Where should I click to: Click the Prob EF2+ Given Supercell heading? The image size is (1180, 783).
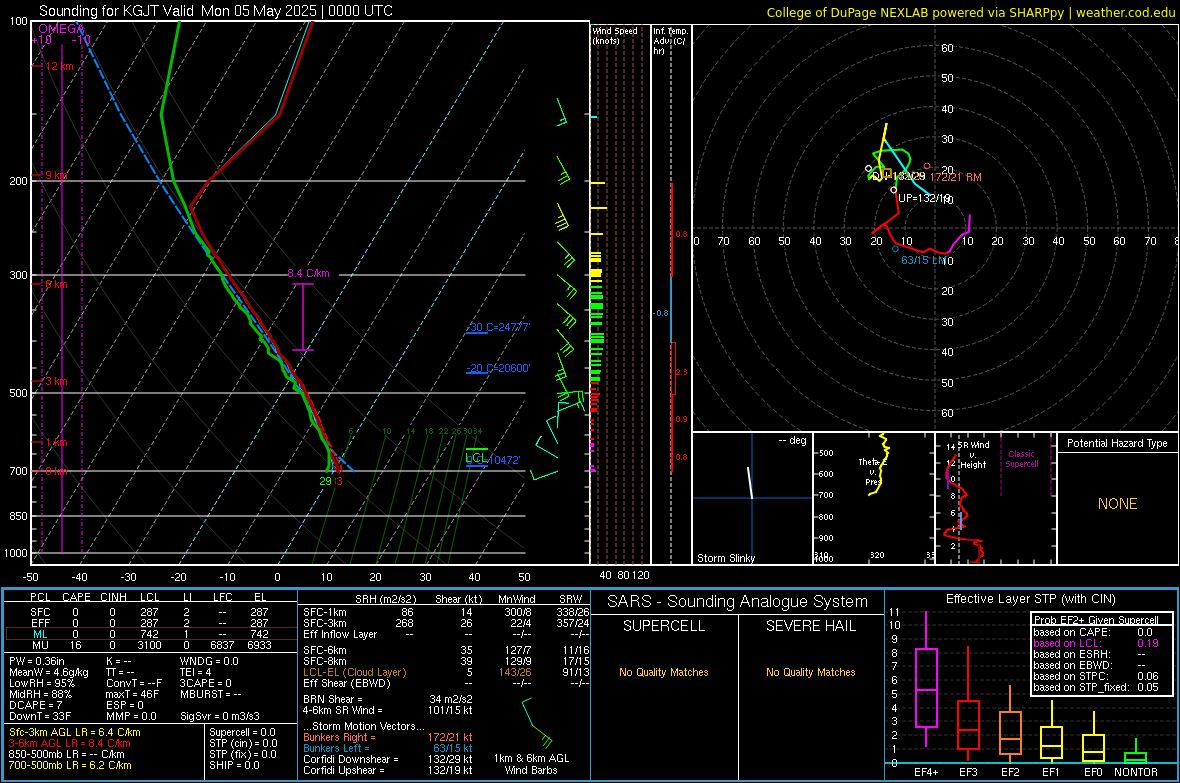(x=1096, y=620)
